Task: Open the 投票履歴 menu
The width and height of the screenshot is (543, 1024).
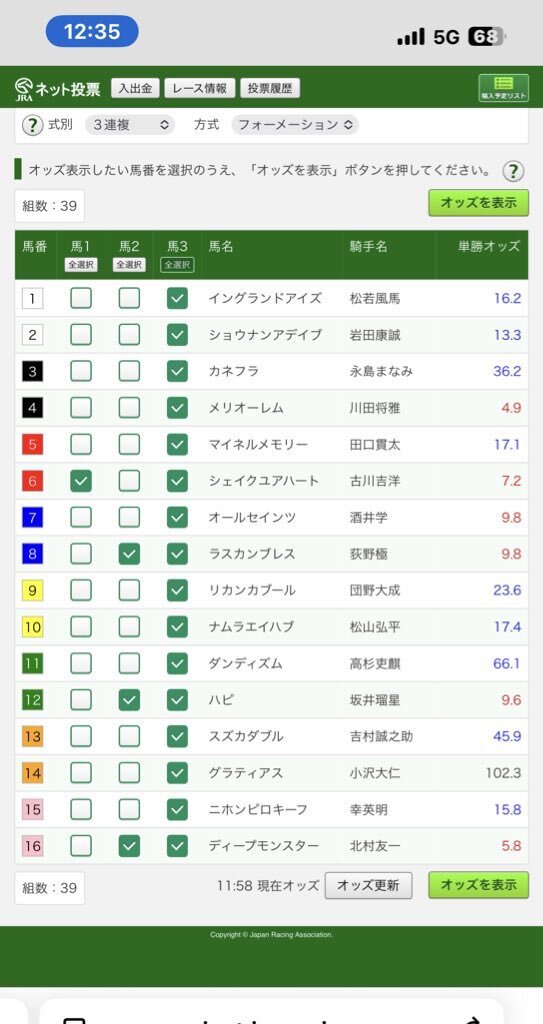Action: (271, 88)
